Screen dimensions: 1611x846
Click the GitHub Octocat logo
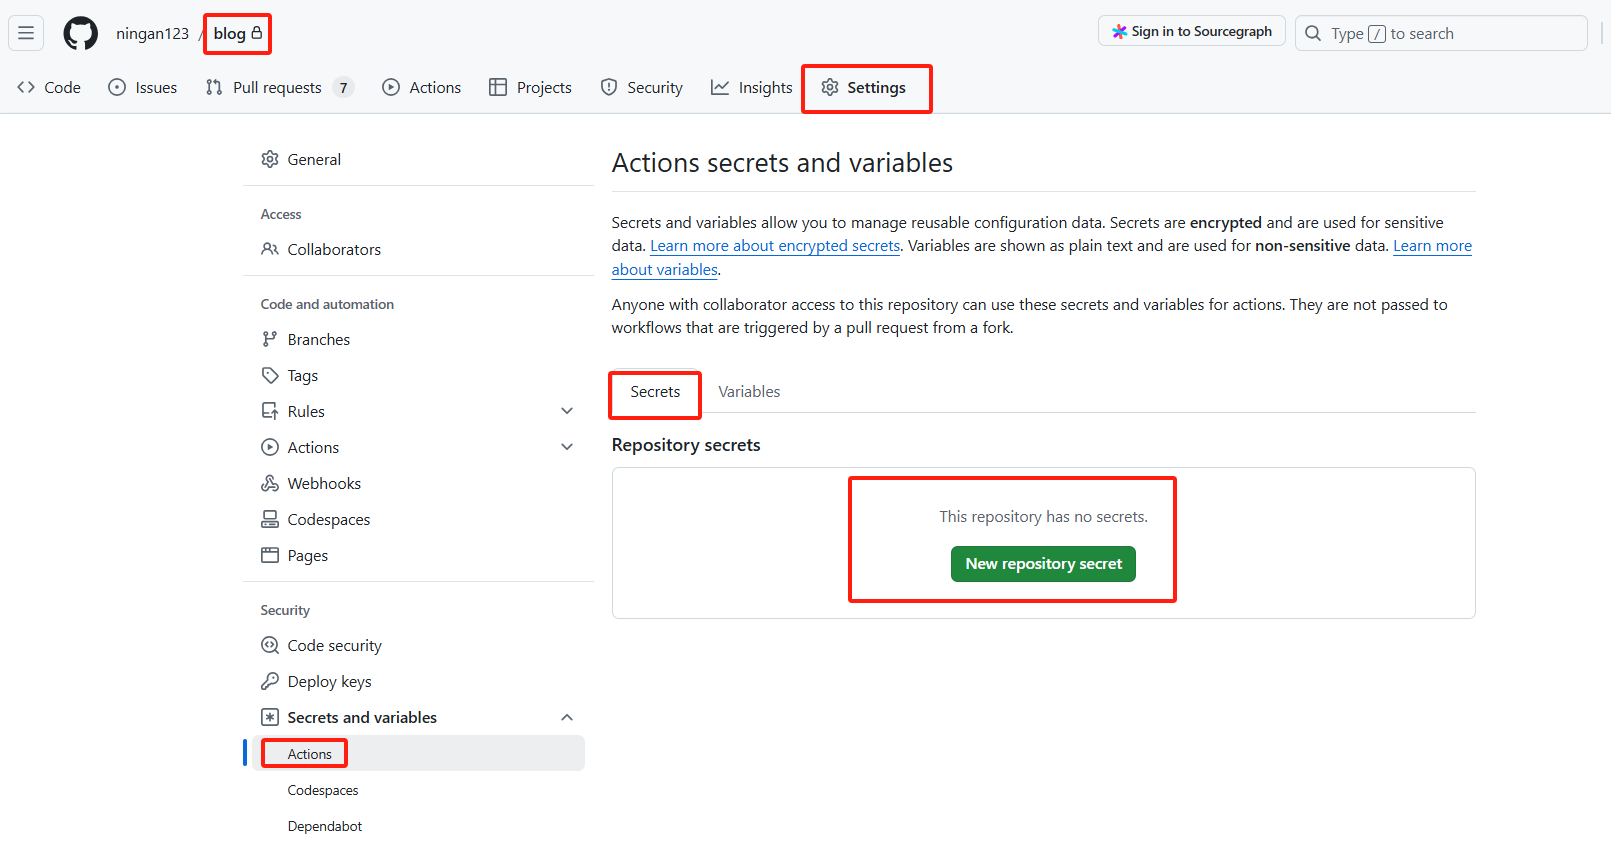pyautogui.click(x=80, y=33)
